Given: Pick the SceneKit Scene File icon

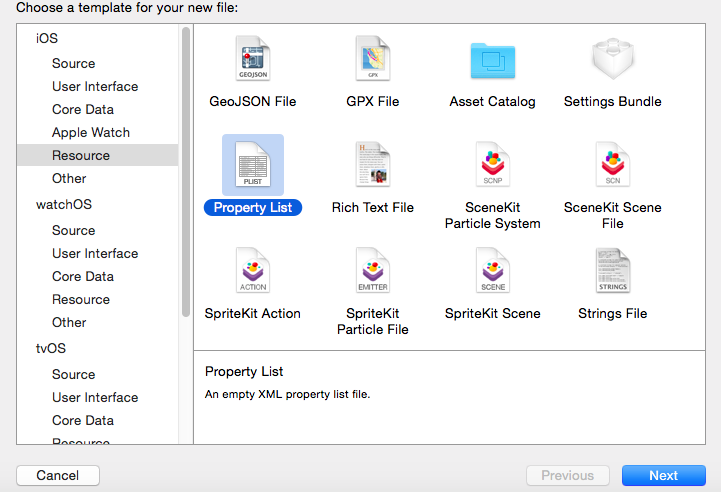Looking at the screenshot, I should pyautogui.click(x=613, y=166).
